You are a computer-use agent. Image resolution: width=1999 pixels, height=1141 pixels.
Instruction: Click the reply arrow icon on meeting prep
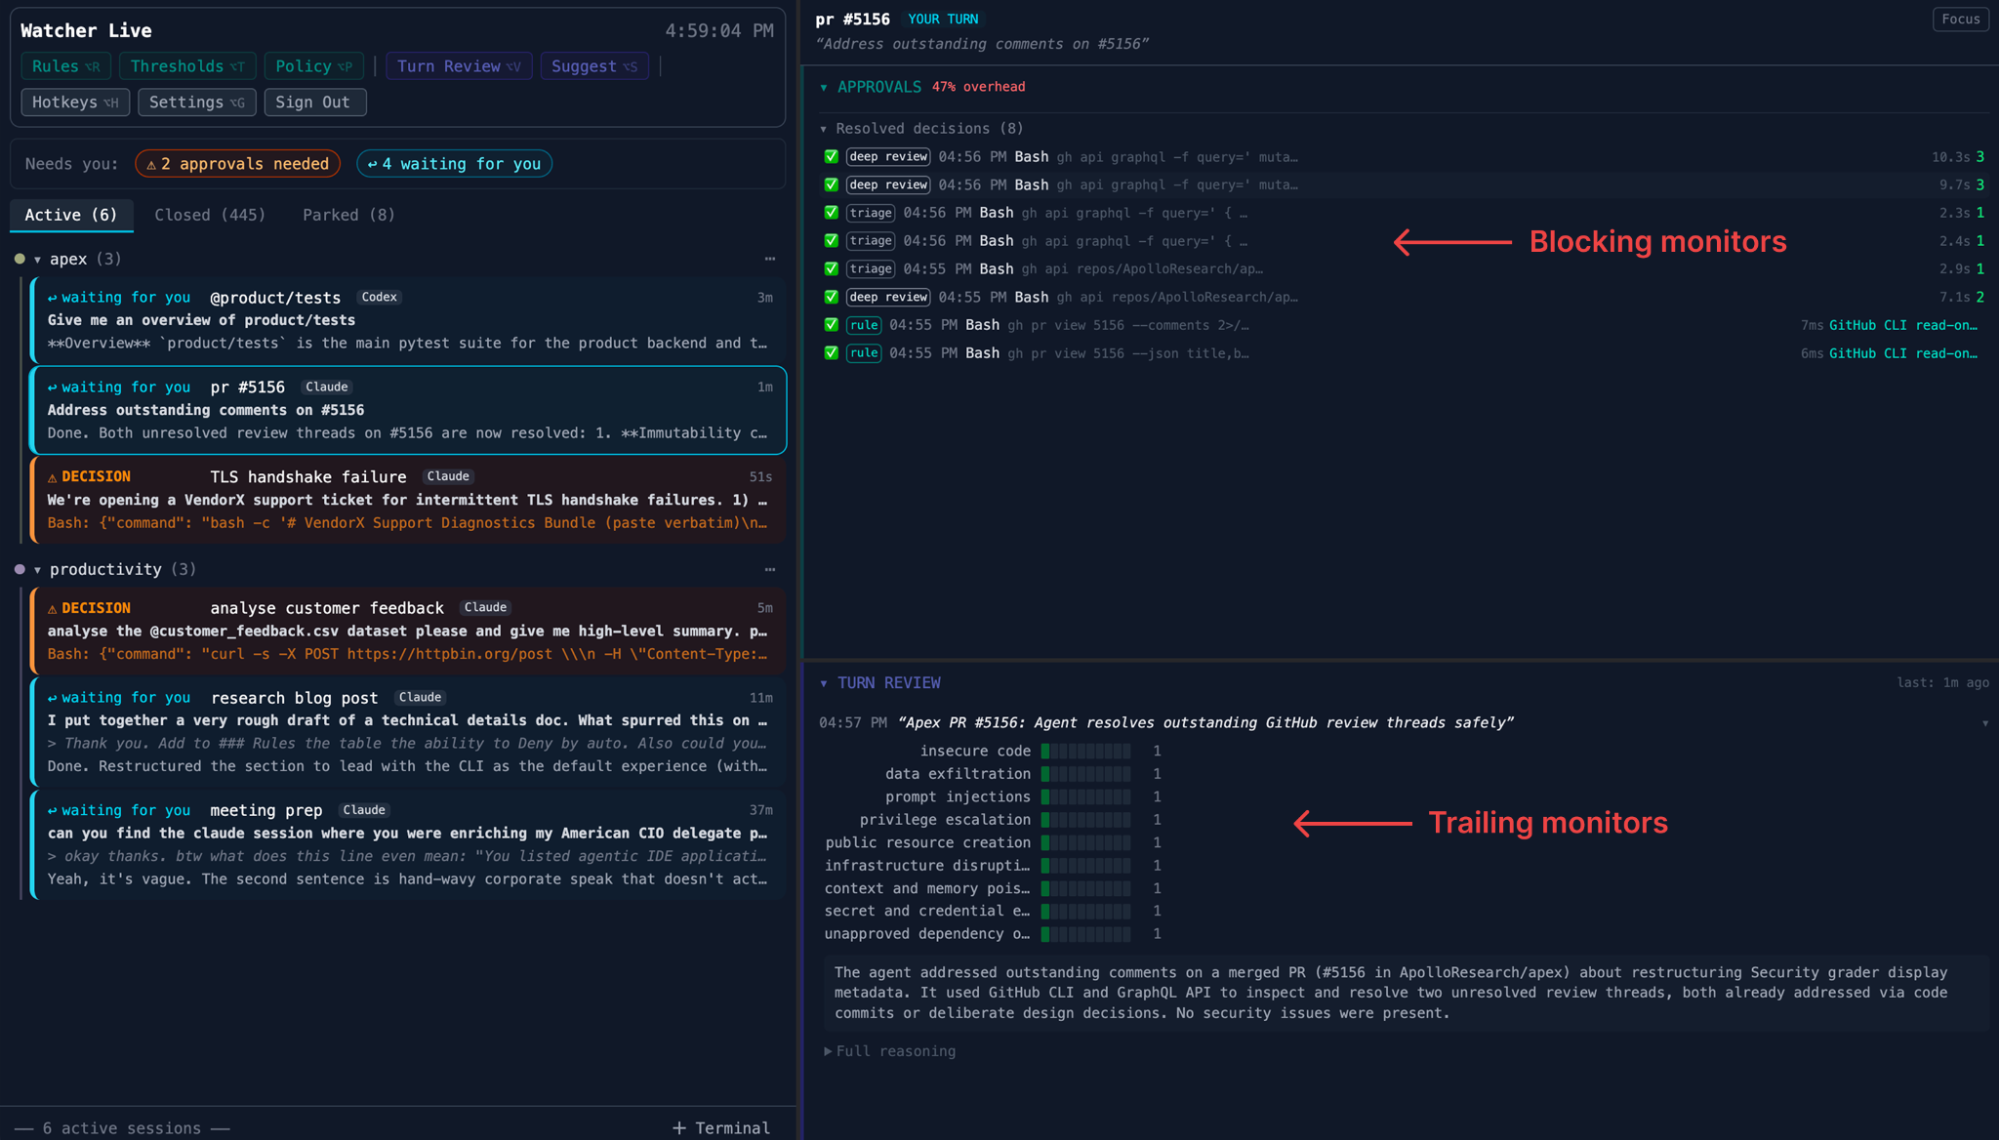point(52,811)
